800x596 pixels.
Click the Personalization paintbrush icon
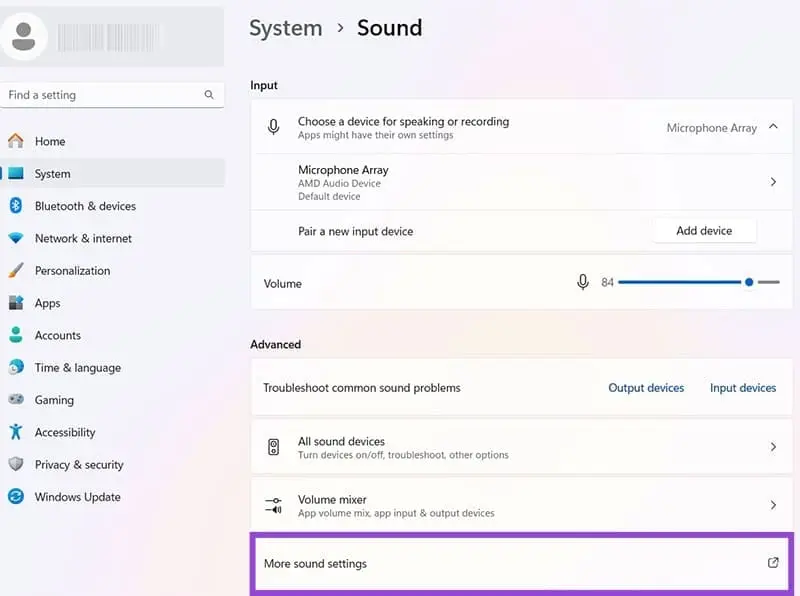[16, 270]
